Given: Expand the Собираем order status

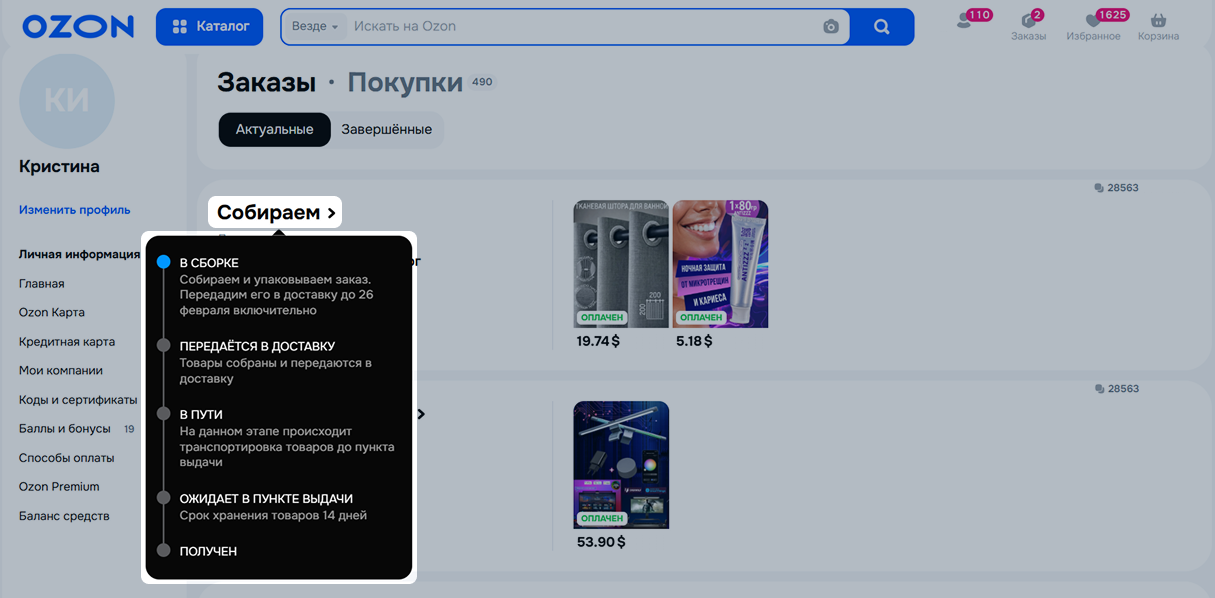Looking at the screenshot, I should tap(276, 212).
